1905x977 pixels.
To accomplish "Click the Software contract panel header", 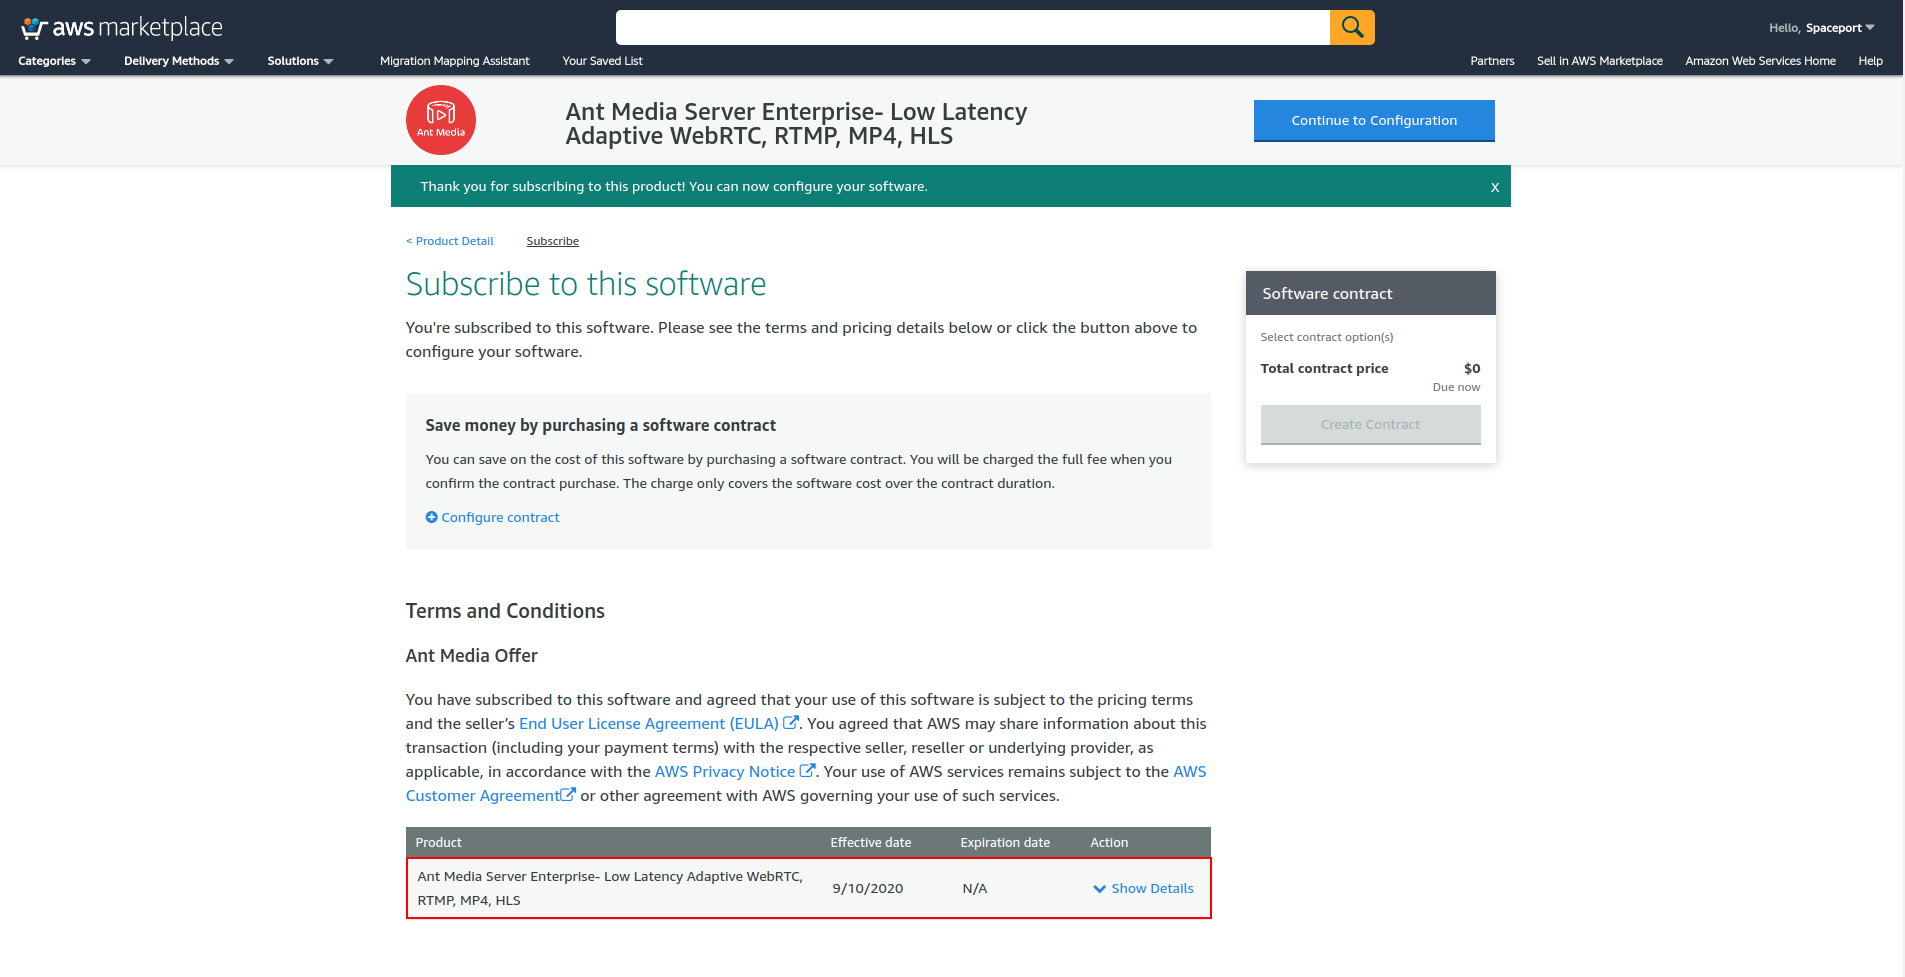I will [x=1371, y=293].
